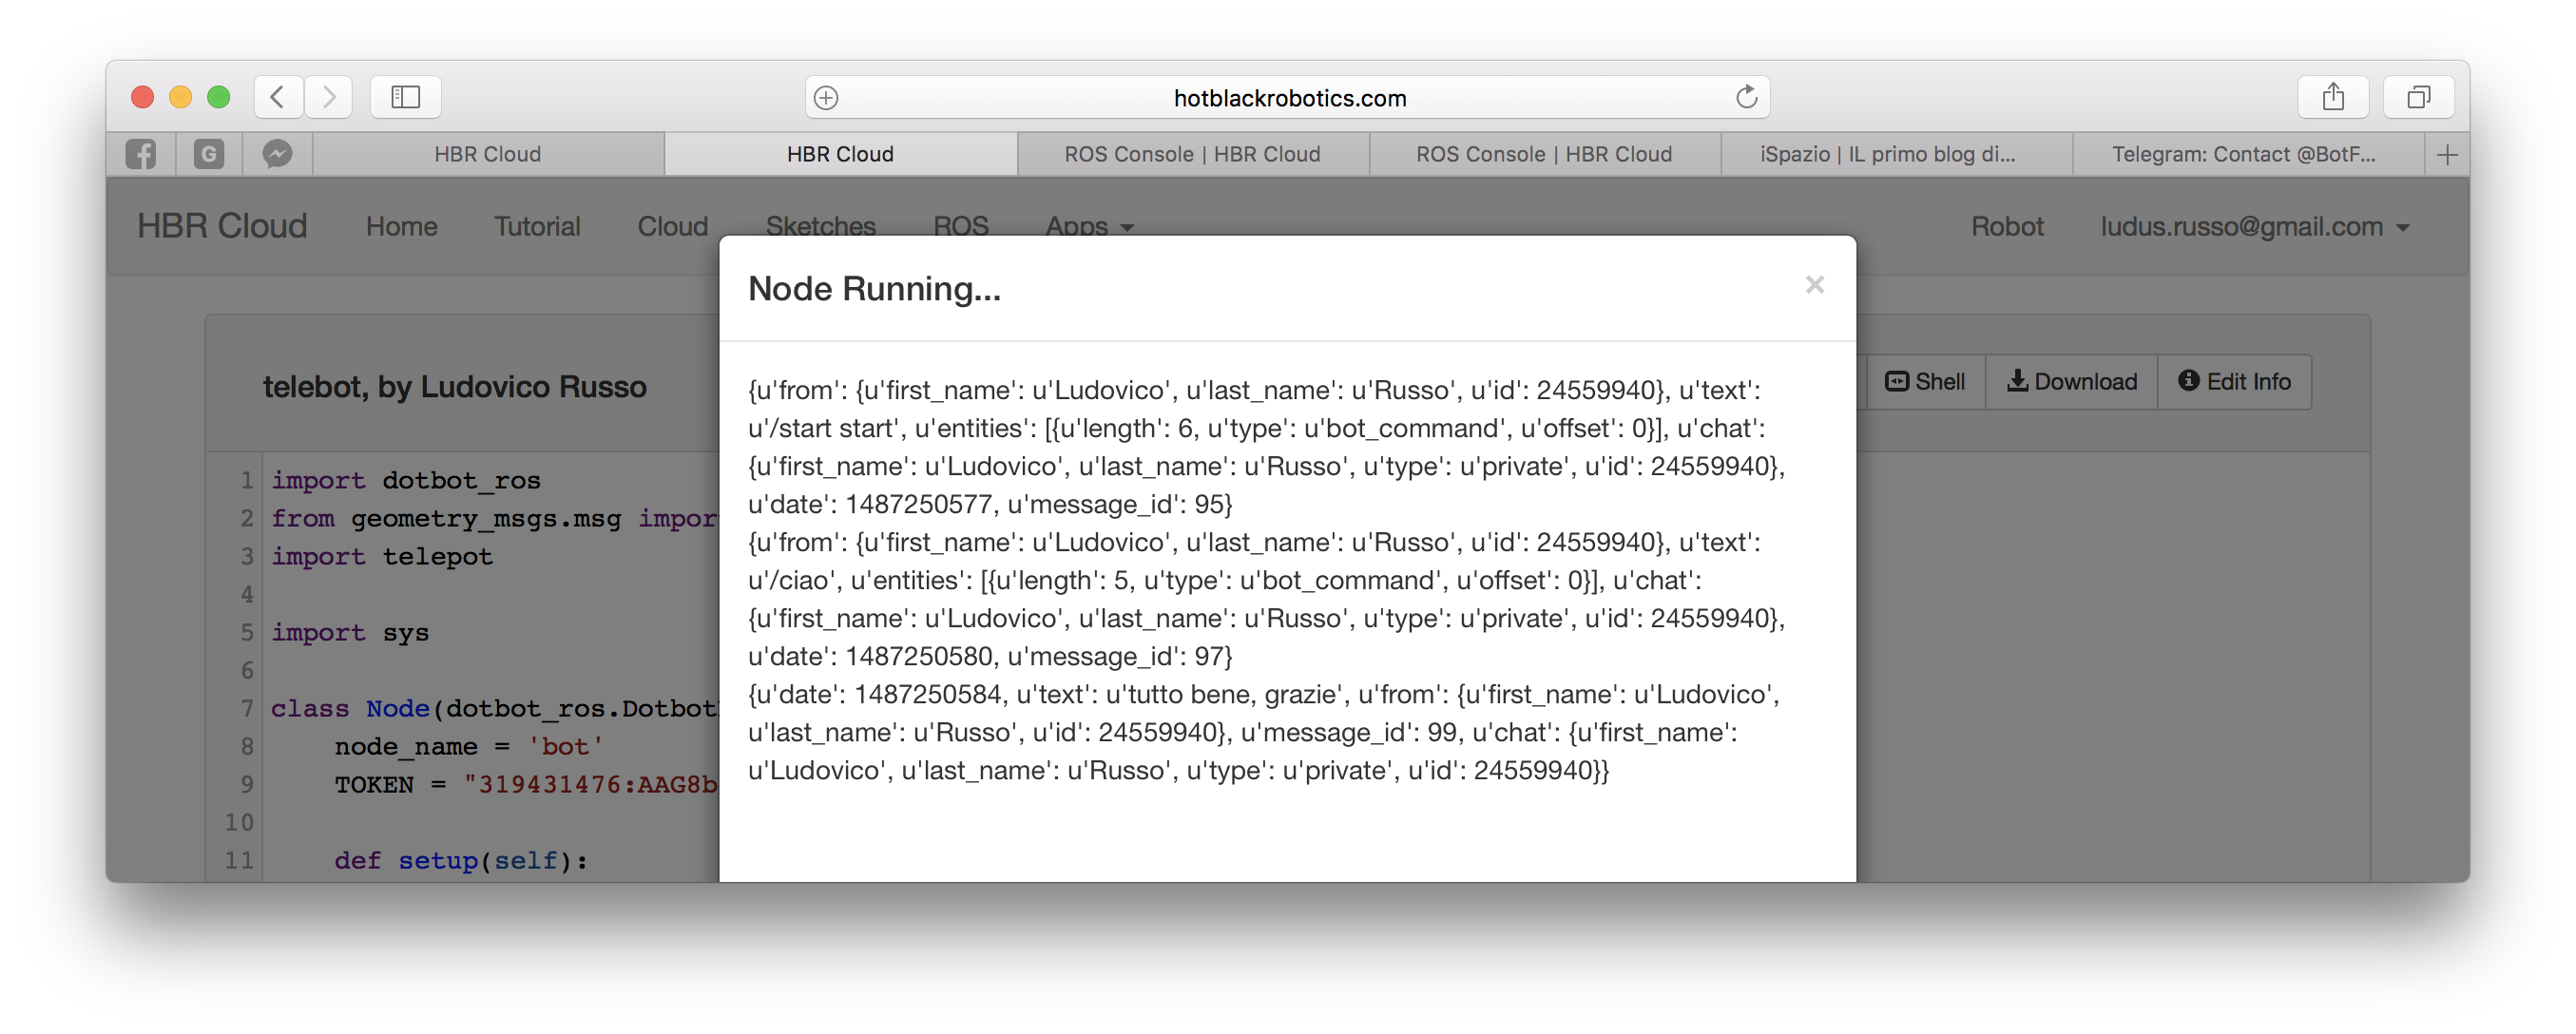Screen dimensions: 2576x1034
Task: Click the Facebook shortcut icon
Action: pyautogui.click(x=143, y=153)
